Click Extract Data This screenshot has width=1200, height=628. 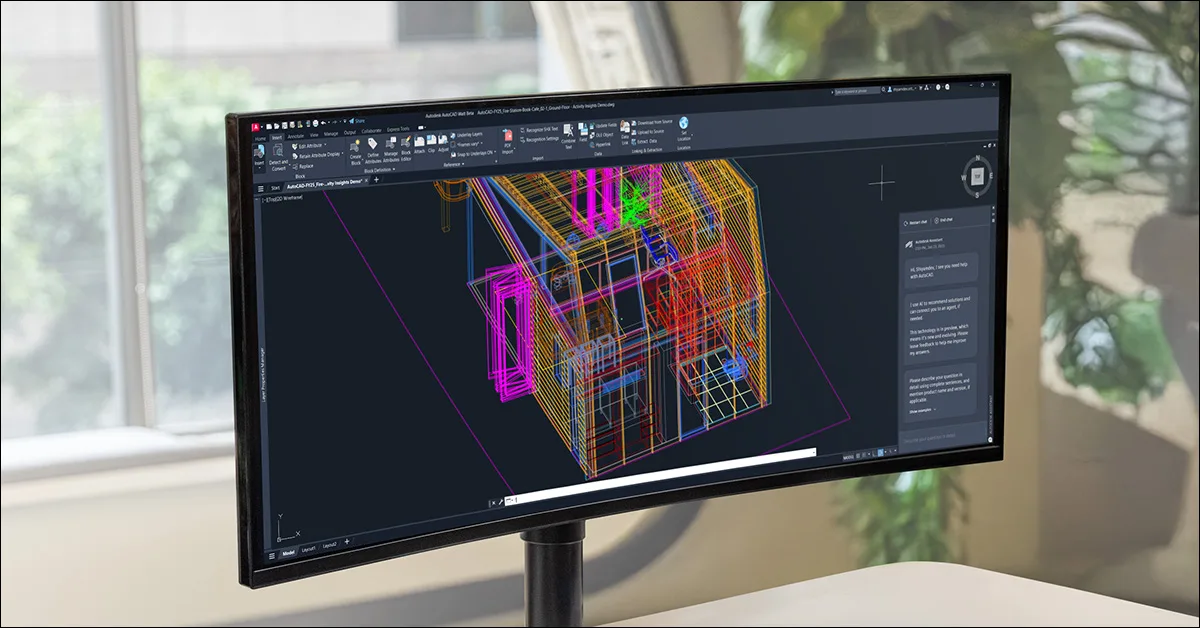[645, 142]
